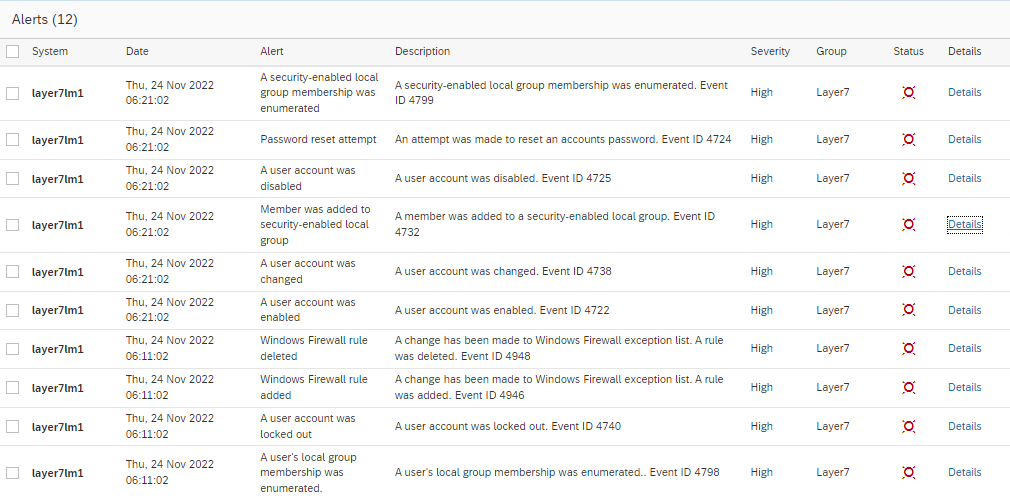Tick checkbox for user account locked out row

(x=12, y=427)
